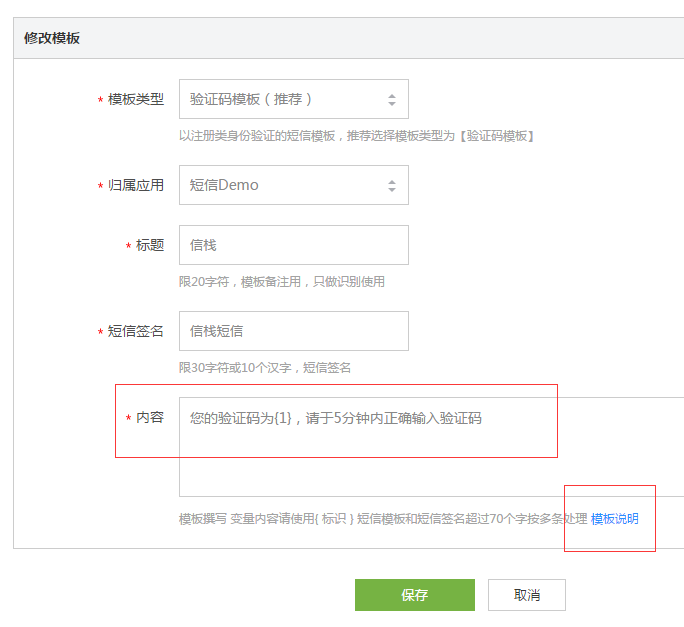Click the 内容 field label
Screen dimensions: 684x627
click(x=150, y=418)
